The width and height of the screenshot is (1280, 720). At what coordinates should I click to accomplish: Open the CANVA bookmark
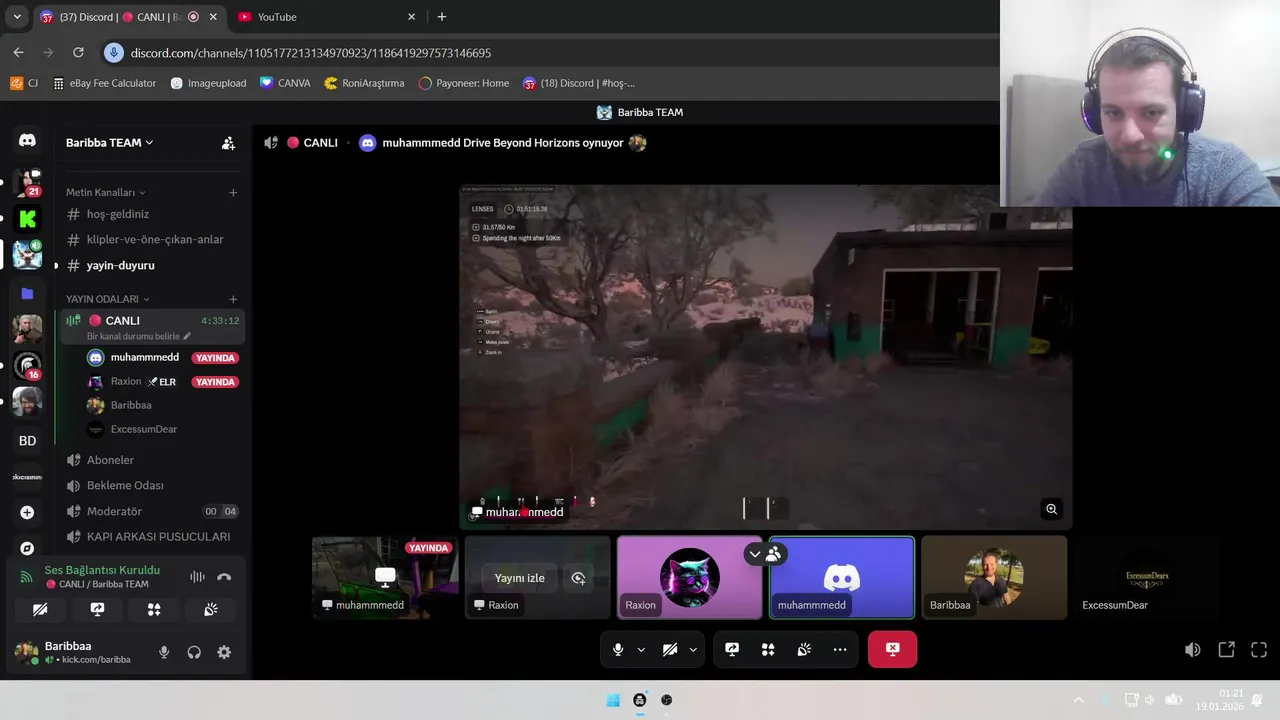pos(285,83)
